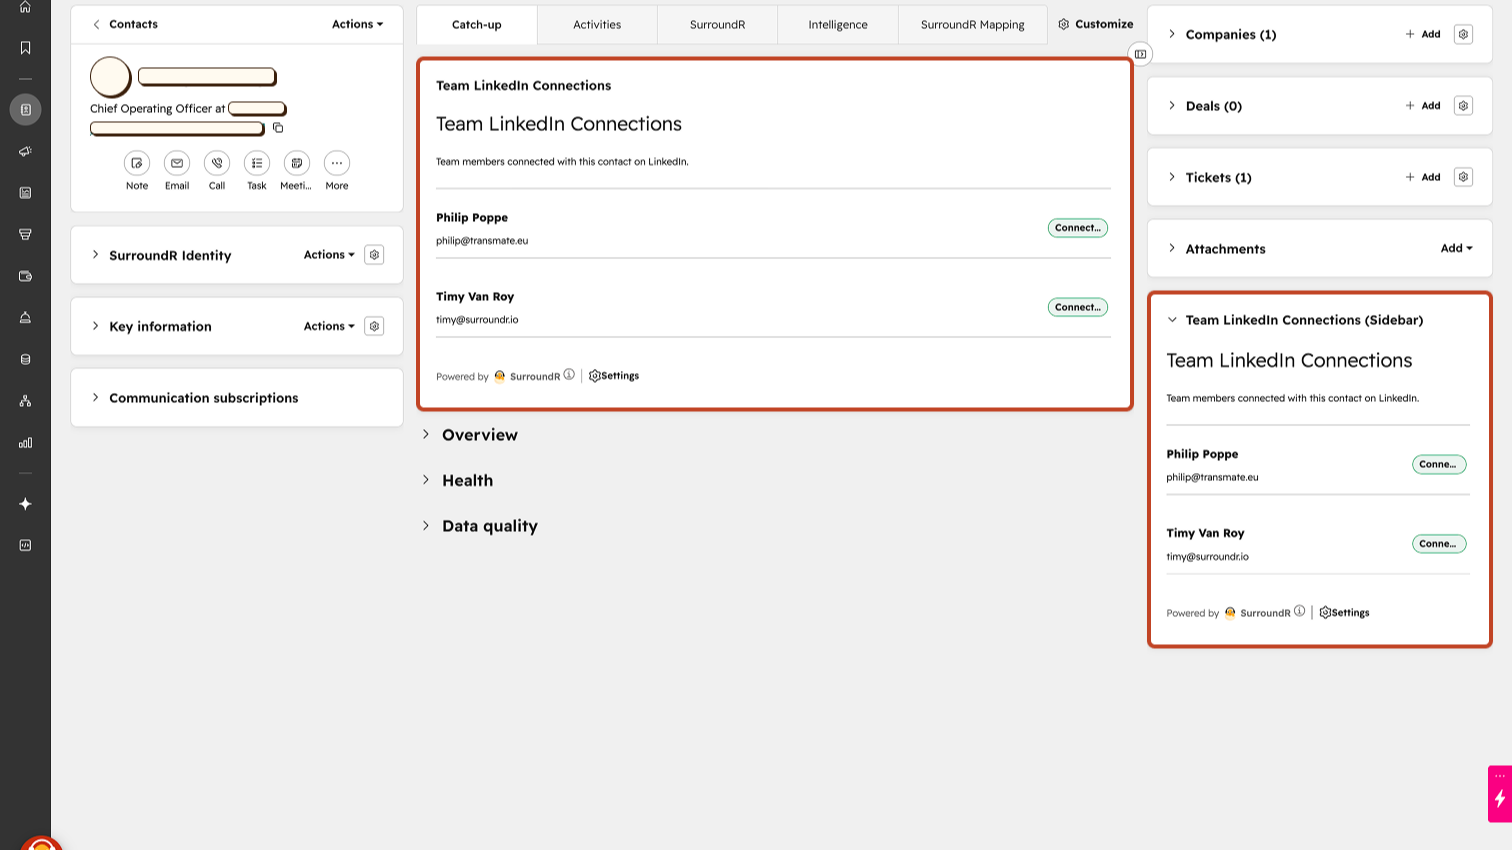Switch to the SurroundR tab
1512x850 pixels.
tap(717, 25)
